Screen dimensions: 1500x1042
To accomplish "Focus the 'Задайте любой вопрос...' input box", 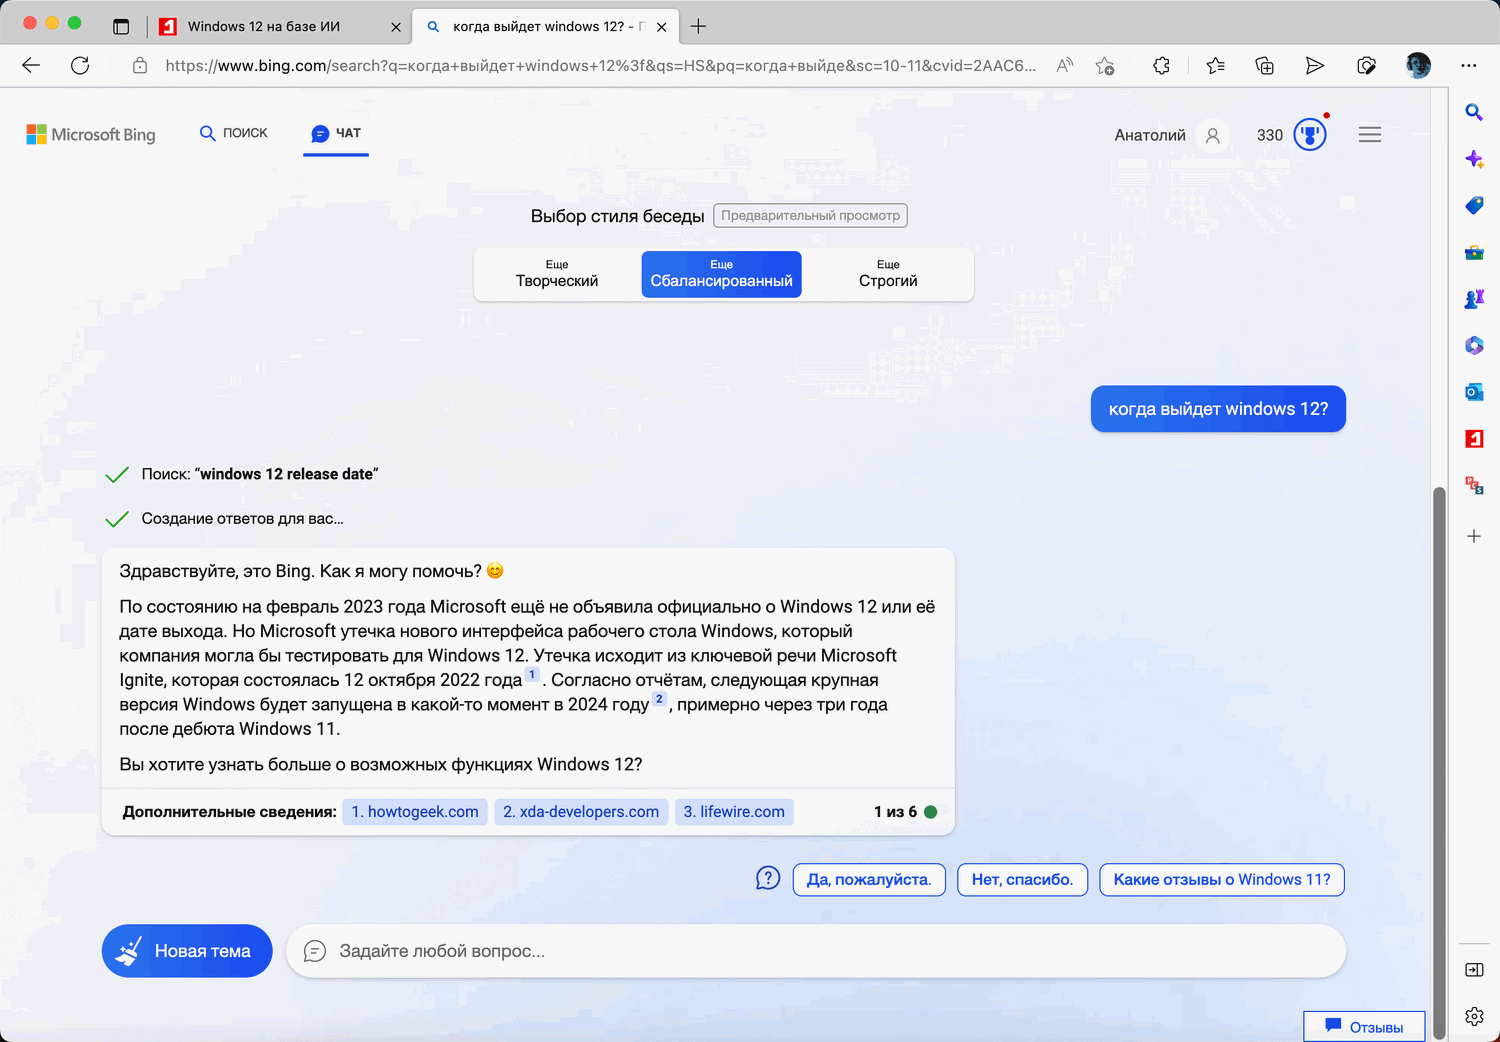I will pyautogui.click(x=816, y=951).
